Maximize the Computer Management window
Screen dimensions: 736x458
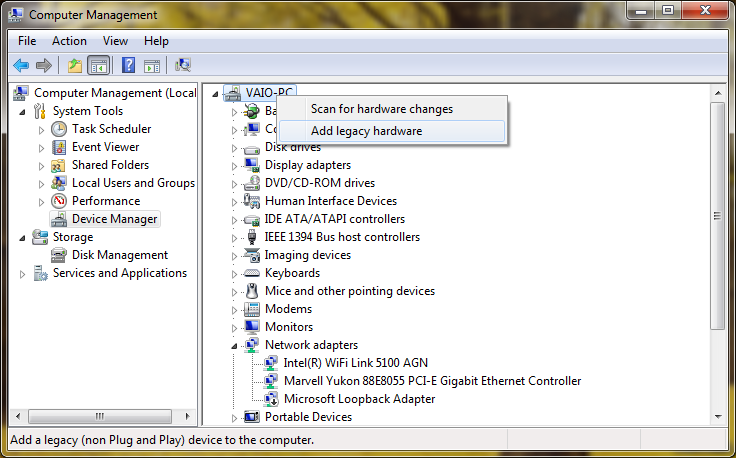668,10
